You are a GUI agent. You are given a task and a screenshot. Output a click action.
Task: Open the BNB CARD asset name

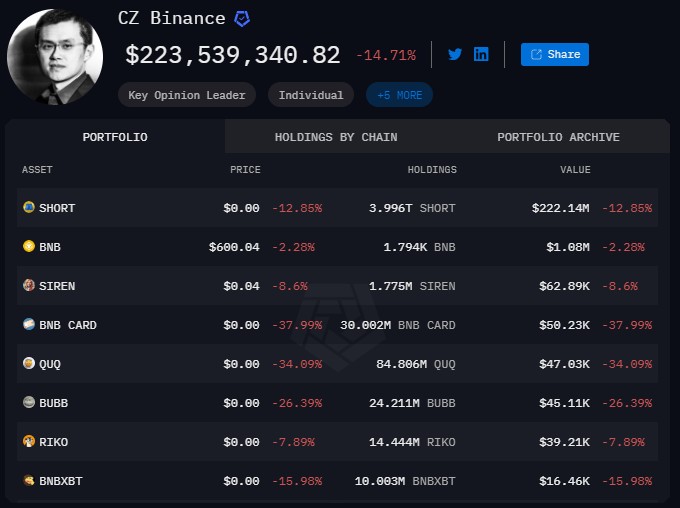coord(68,325)
